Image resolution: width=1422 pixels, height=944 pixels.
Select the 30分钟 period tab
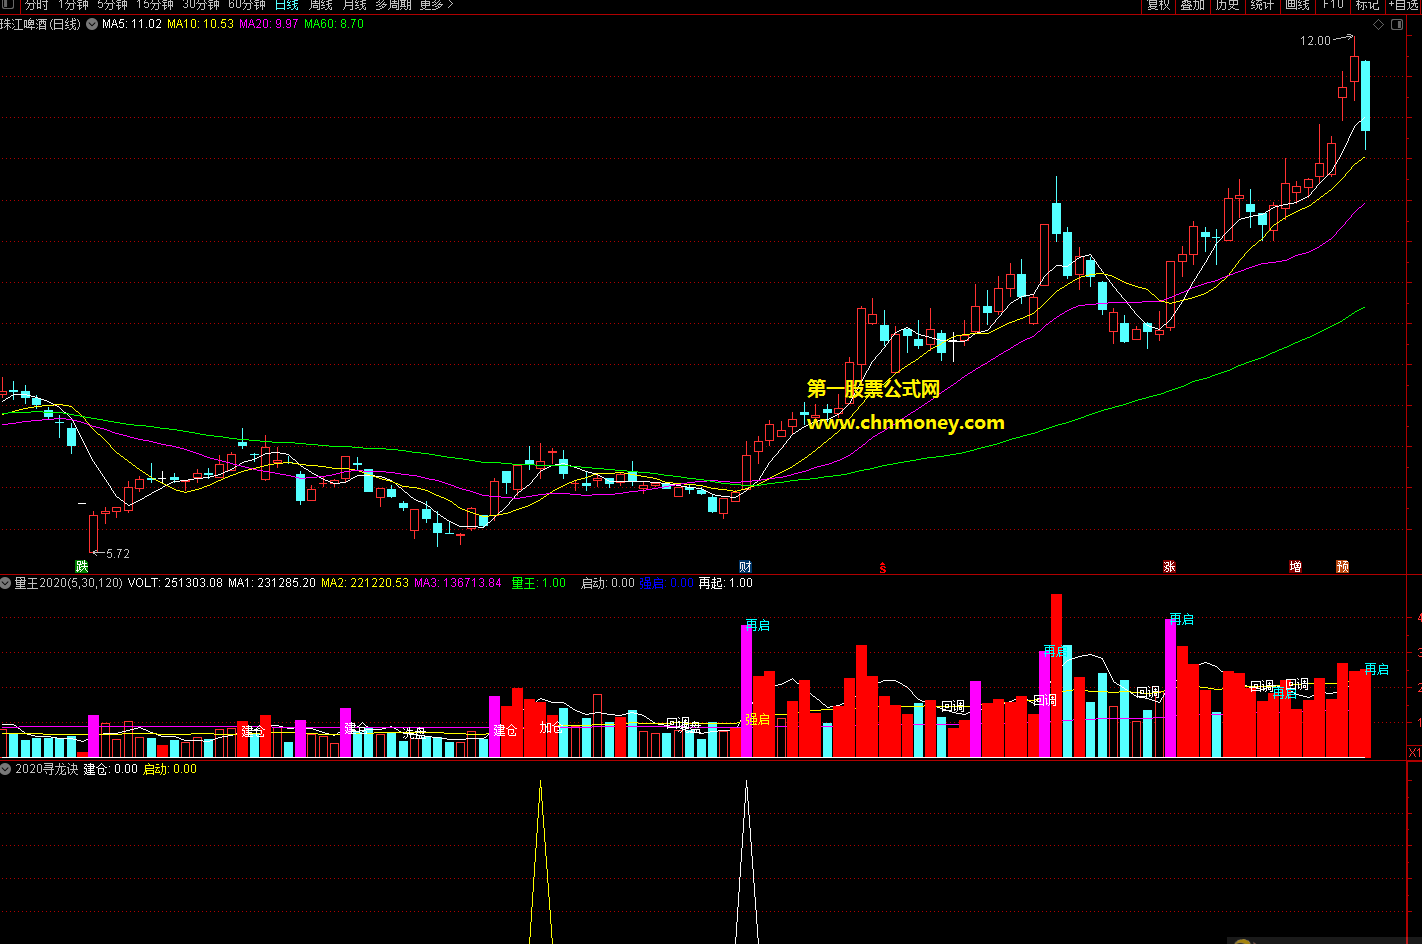tap(200, 5)
